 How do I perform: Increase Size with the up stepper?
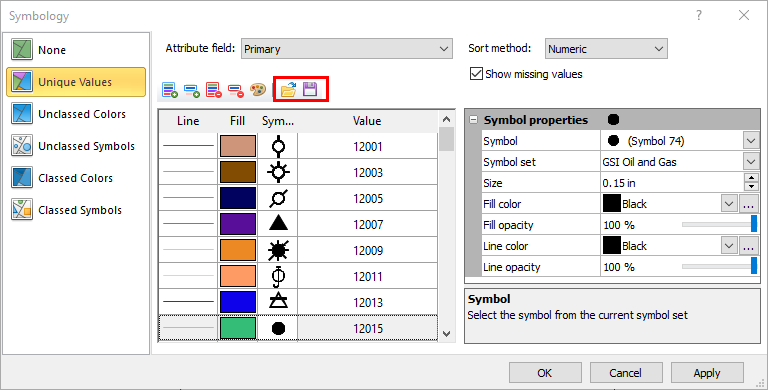[x=751, y=178]
